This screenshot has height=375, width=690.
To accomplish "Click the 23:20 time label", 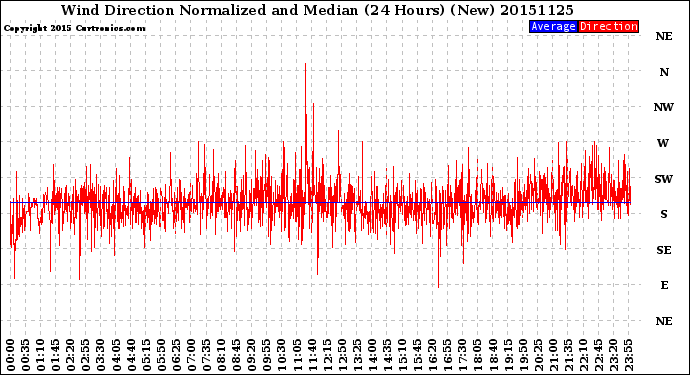I will click(613, 355).
